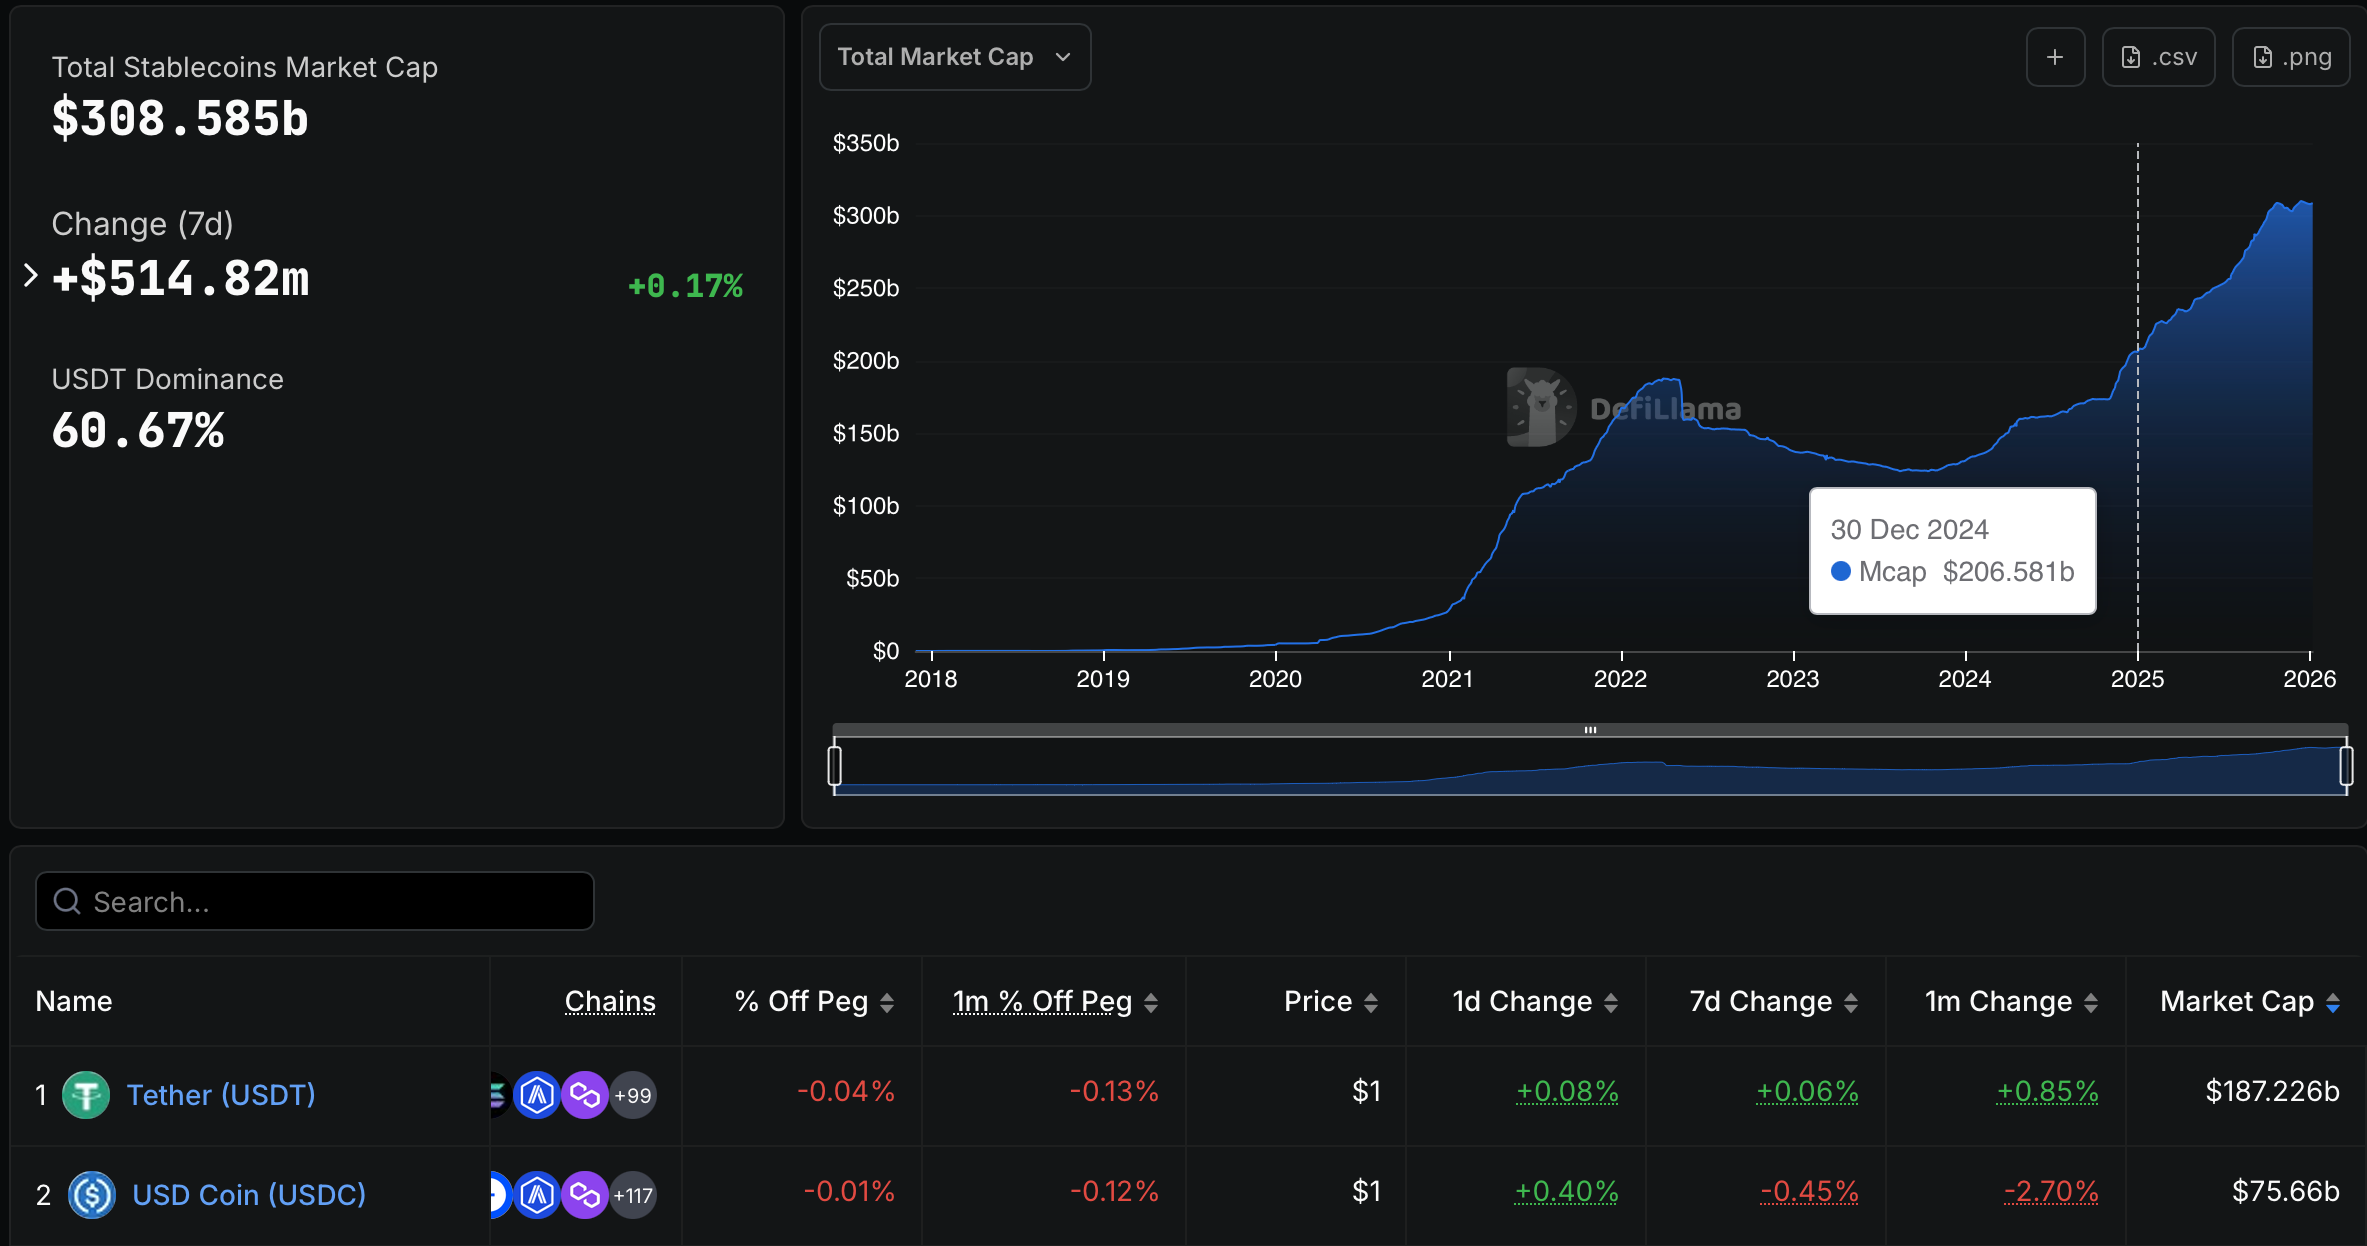Click the USD Coin logo icon

tap(92, 1194)
